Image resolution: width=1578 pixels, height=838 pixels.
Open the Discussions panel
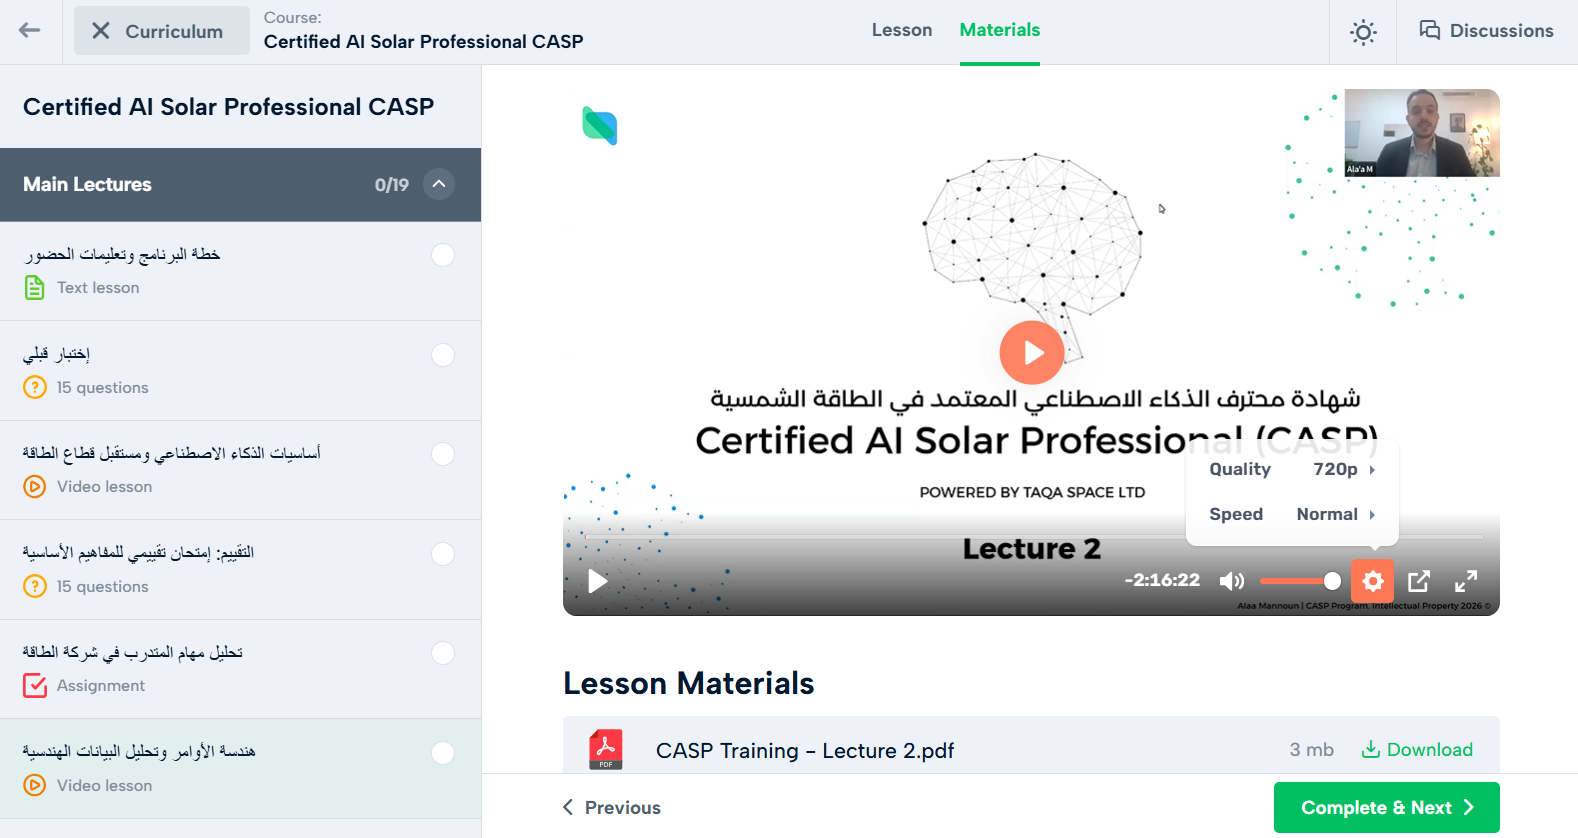[x=1486, y=31]
